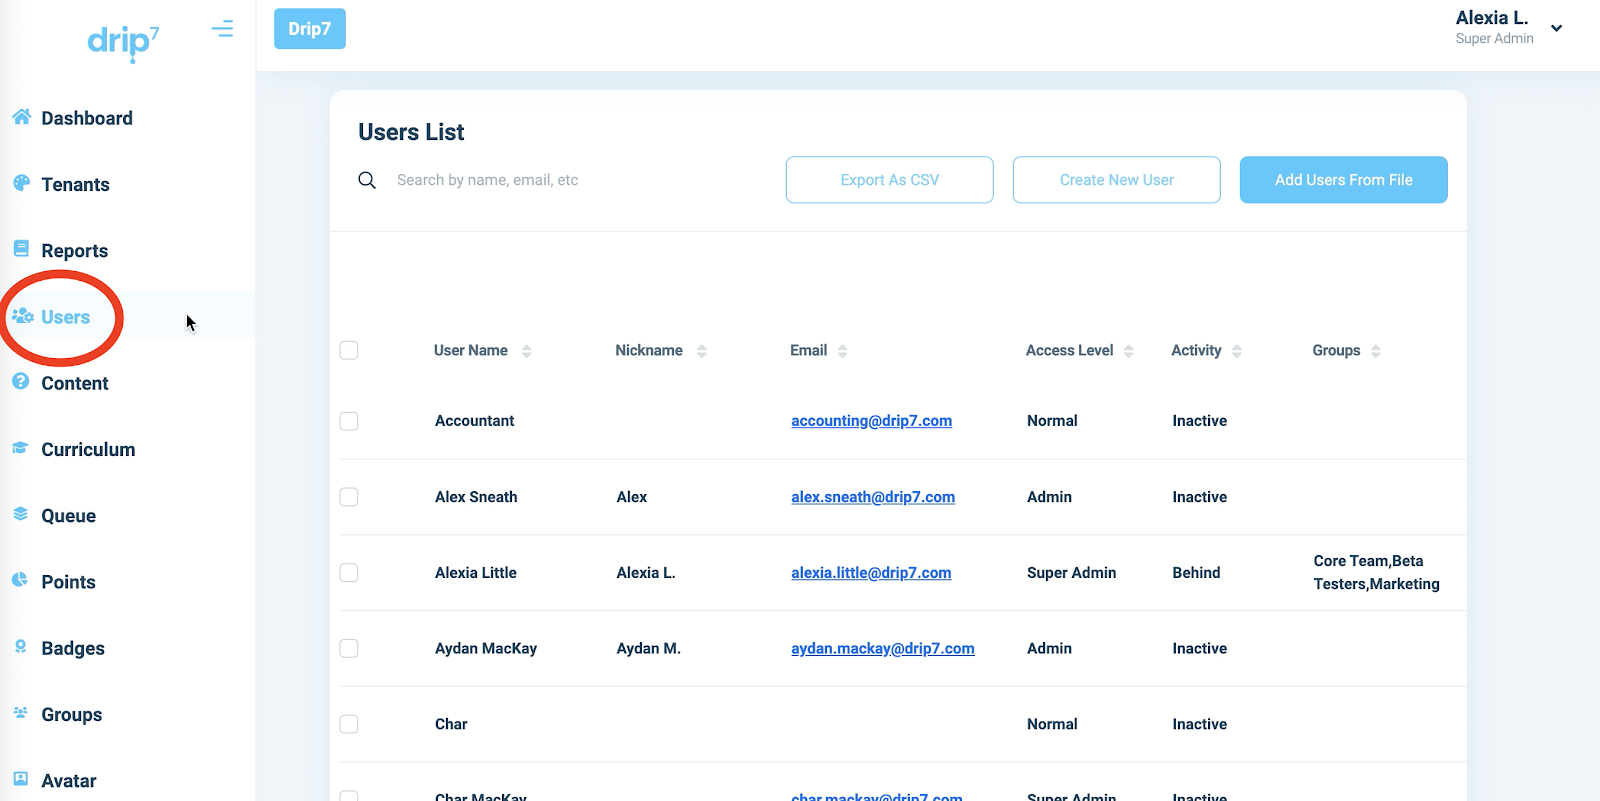Click Core Team,Beta Testers,Marketing groups cell
The width and height of the screenshot is (1600, 801).
[x=1377, y=573]
